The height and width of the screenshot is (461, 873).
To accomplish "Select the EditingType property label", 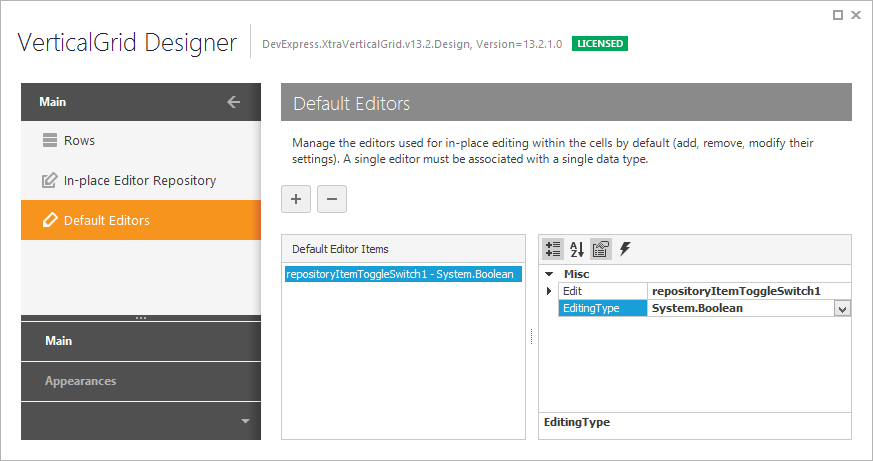I will tap(603, 308).
